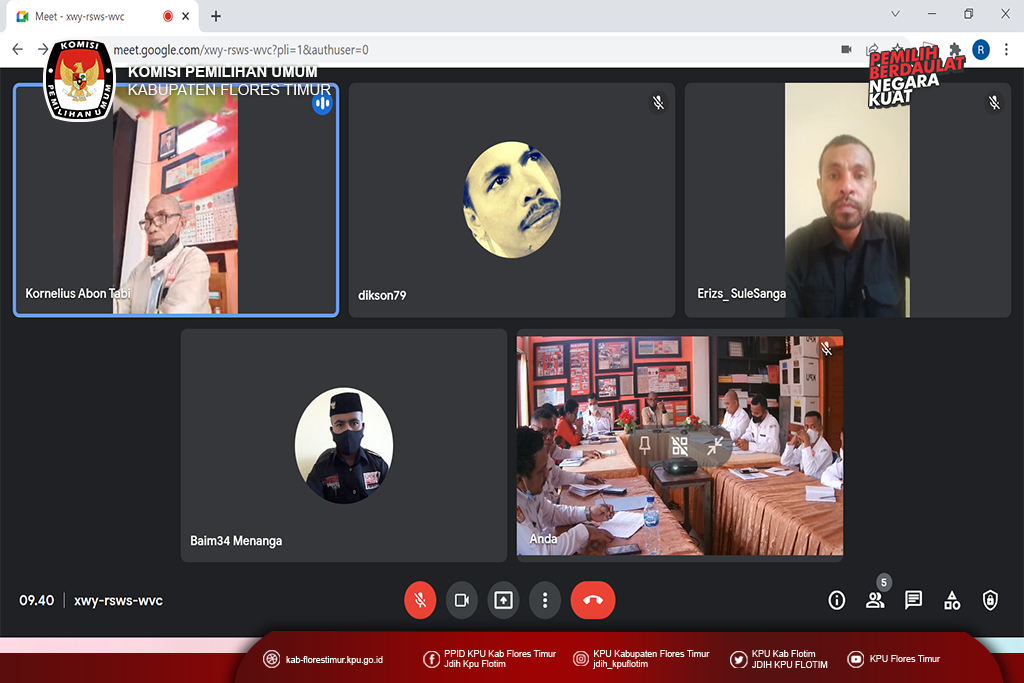Open the Activities shapes icon
Screen dimensions: 1024x683
click(x=952, y=600)
